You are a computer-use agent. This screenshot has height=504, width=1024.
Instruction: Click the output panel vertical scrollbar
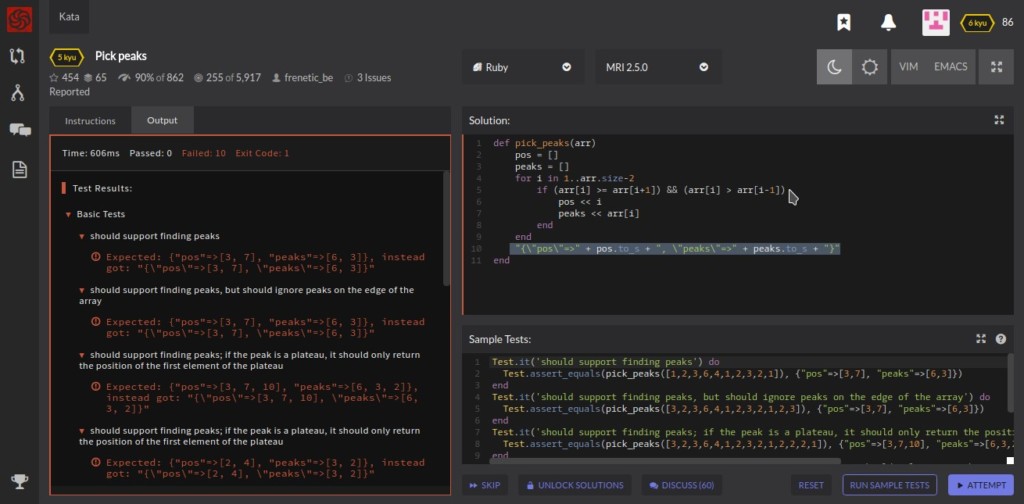[x=446, y=228]
